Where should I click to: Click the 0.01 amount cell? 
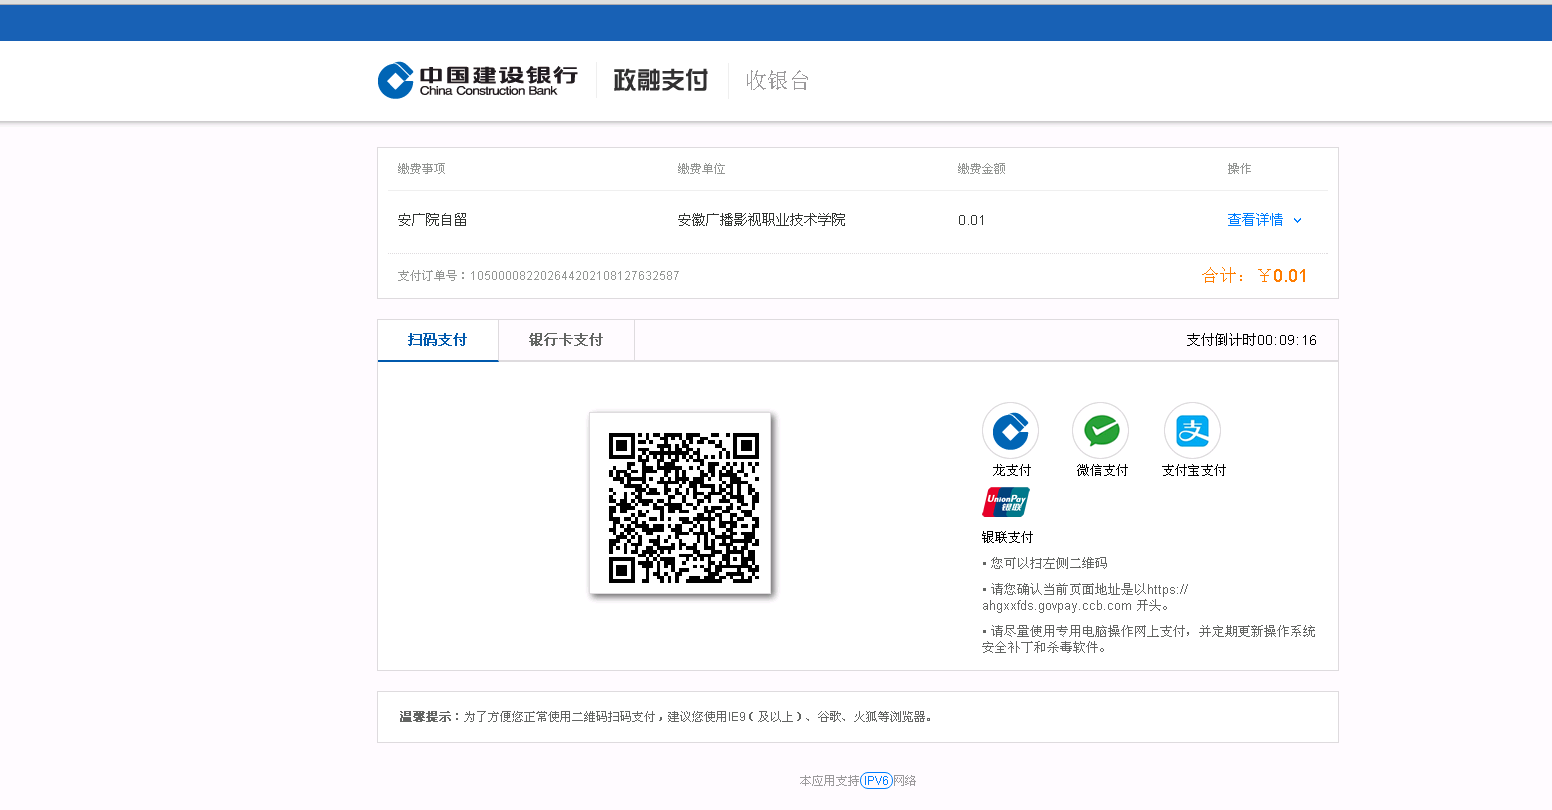pyautogui.click(x=972, y=221)
